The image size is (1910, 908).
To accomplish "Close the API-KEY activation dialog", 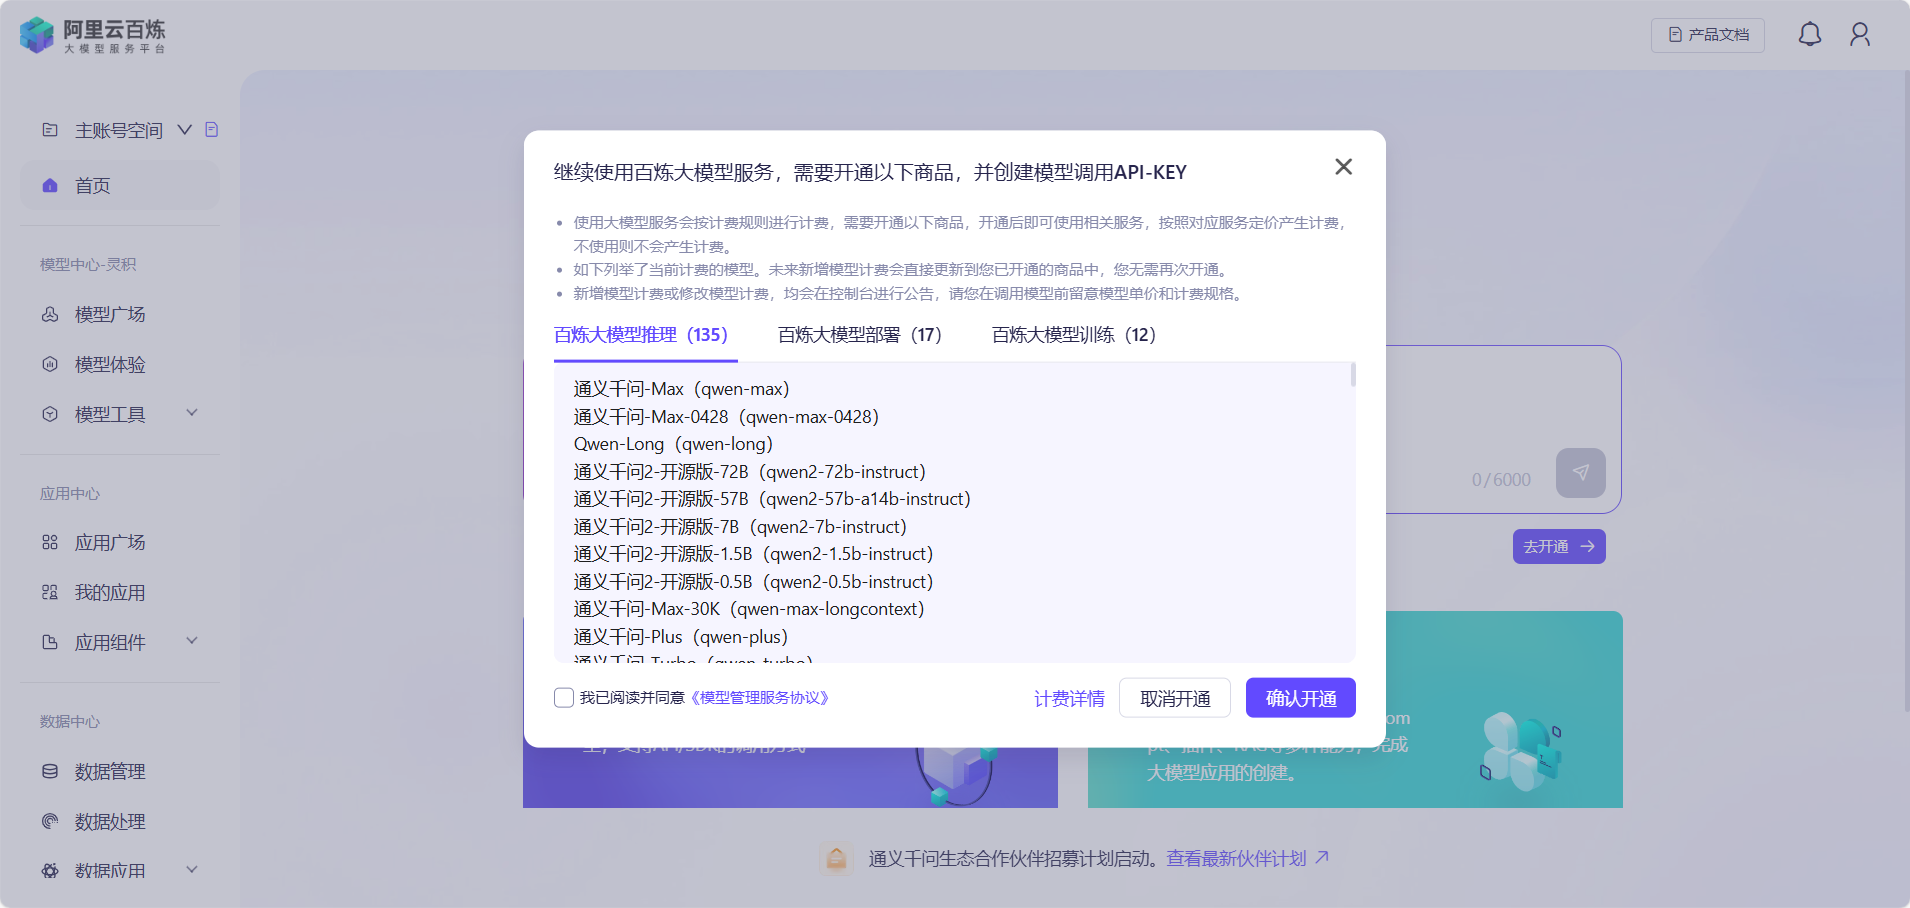I will (1343, 167).
